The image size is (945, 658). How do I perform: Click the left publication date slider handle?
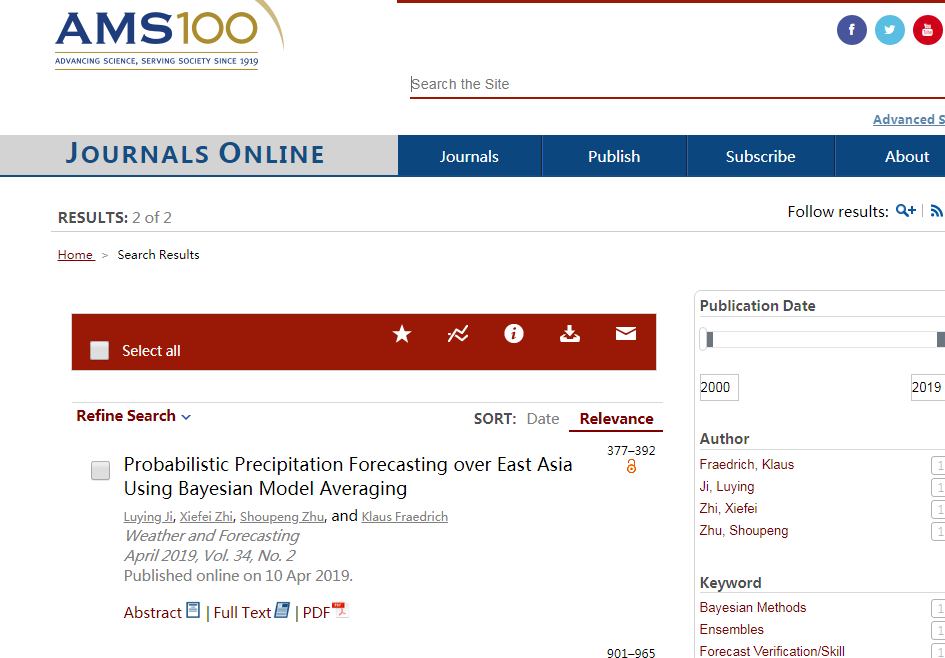tap(708, 340)
